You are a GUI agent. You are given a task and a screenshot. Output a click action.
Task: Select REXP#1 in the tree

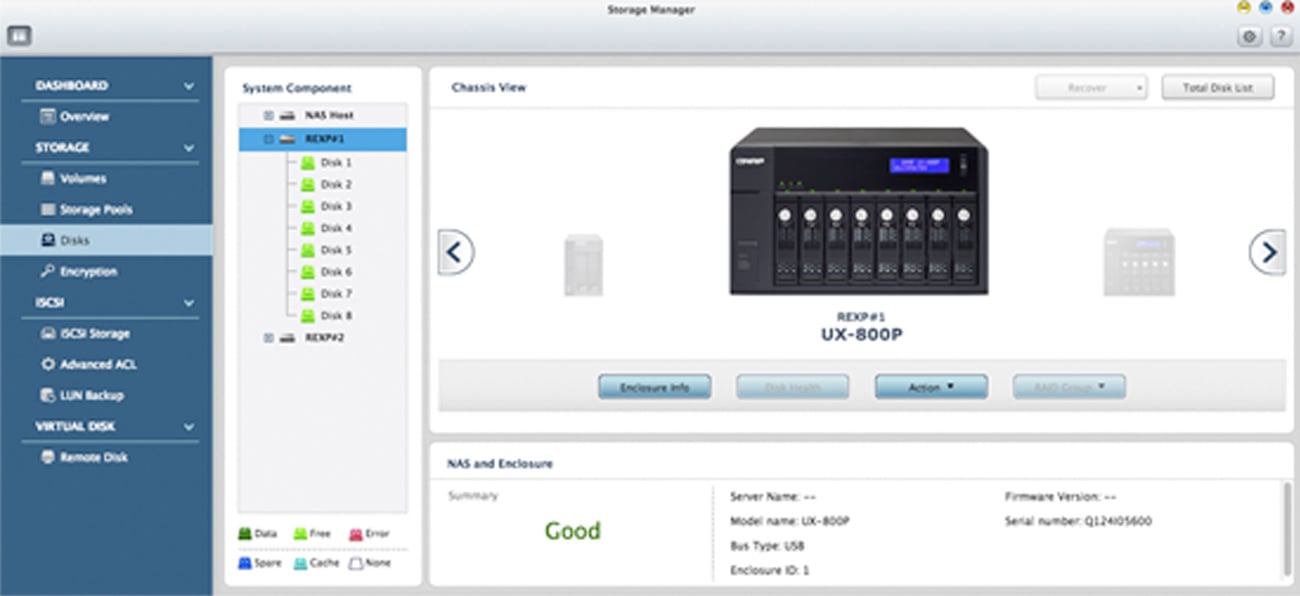322,139
